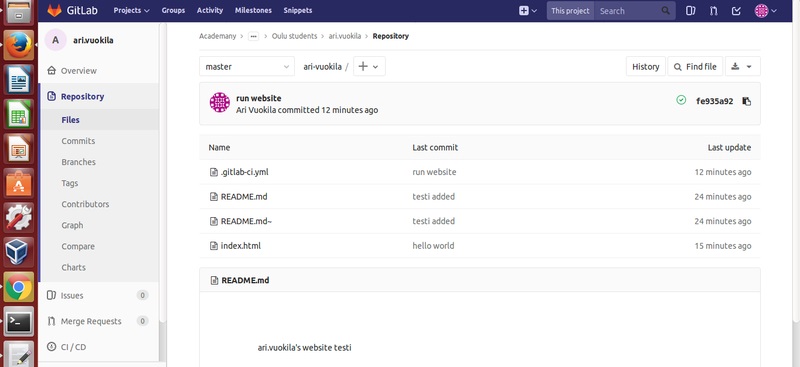Open the Projects dropdown menu
The height and width of the screenshot is (367, 800).
click(131, 10)
